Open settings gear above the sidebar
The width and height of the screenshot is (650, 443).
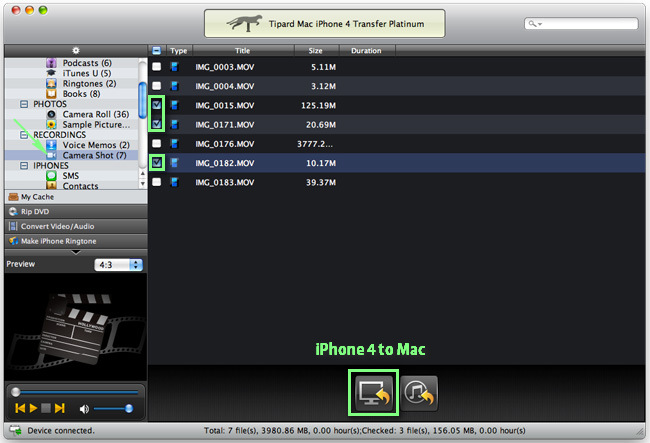pos(75,51)
